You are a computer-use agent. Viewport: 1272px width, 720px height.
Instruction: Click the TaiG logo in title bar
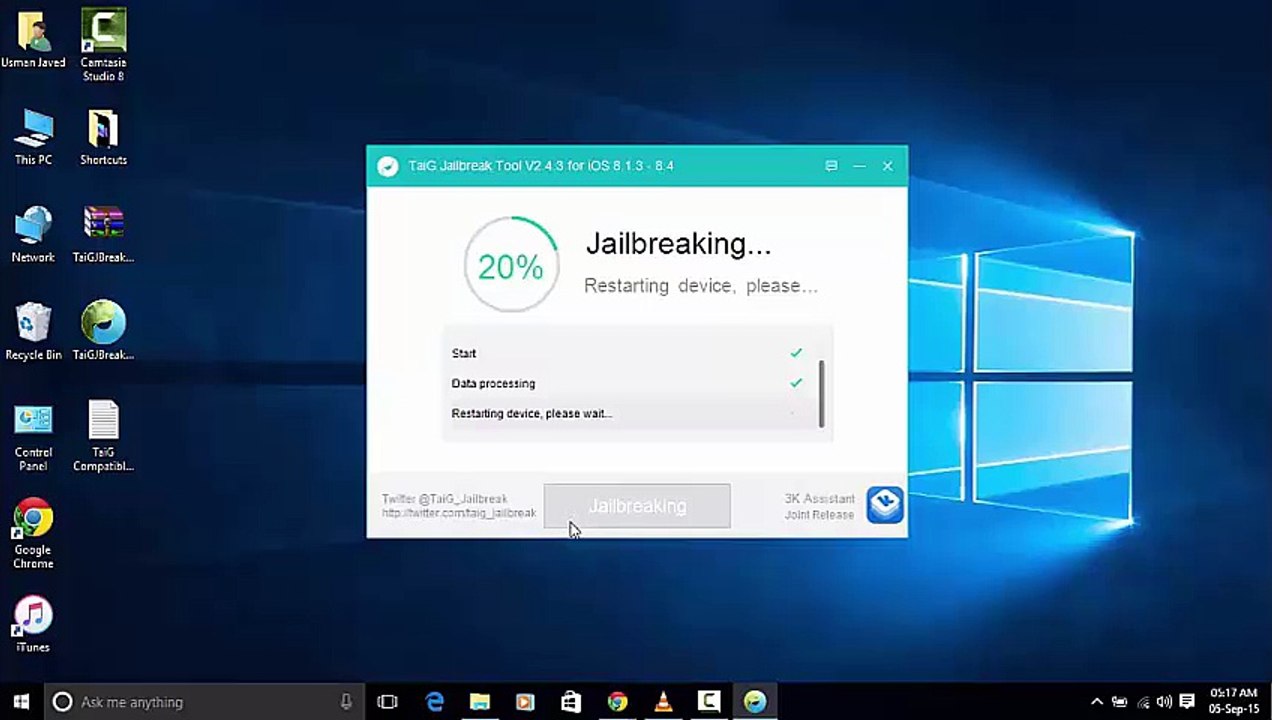tap(387, 166)
